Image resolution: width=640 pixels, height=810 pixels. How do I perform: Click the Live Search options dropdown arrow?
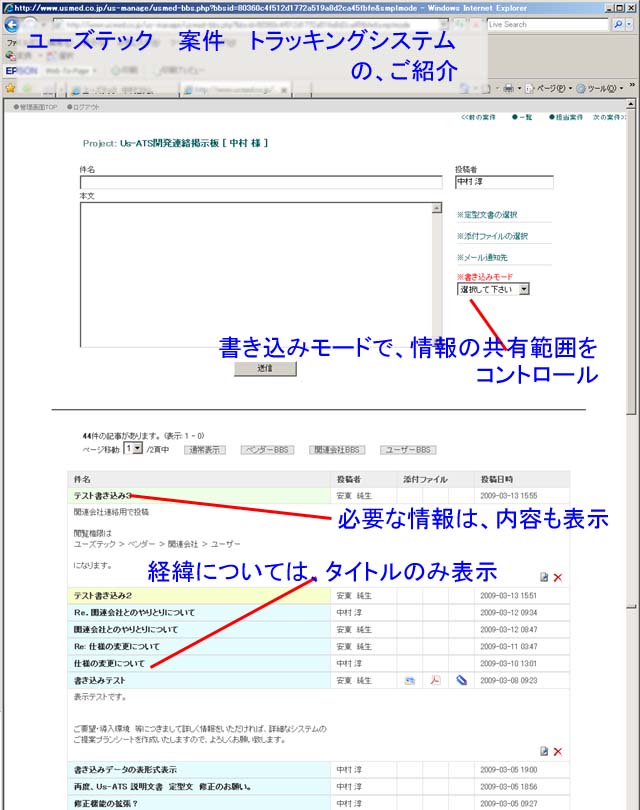click(x=629, y=24)
